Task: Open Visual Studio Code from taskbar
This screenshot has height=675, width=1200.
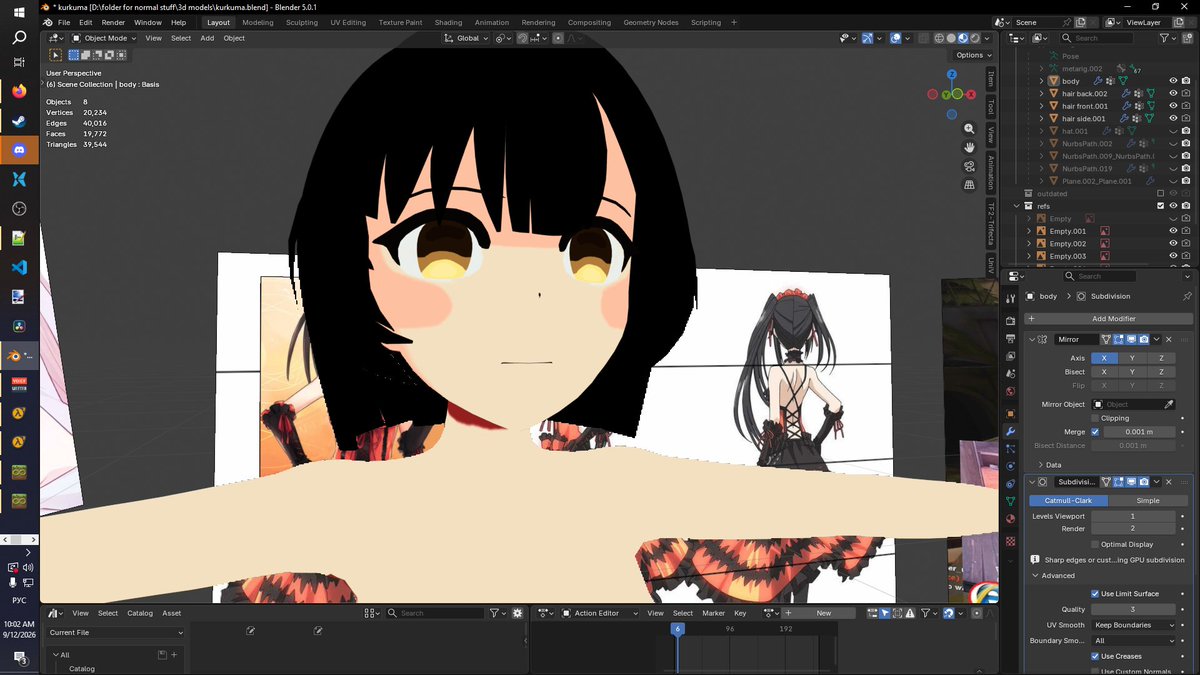Action: (18, 267)
